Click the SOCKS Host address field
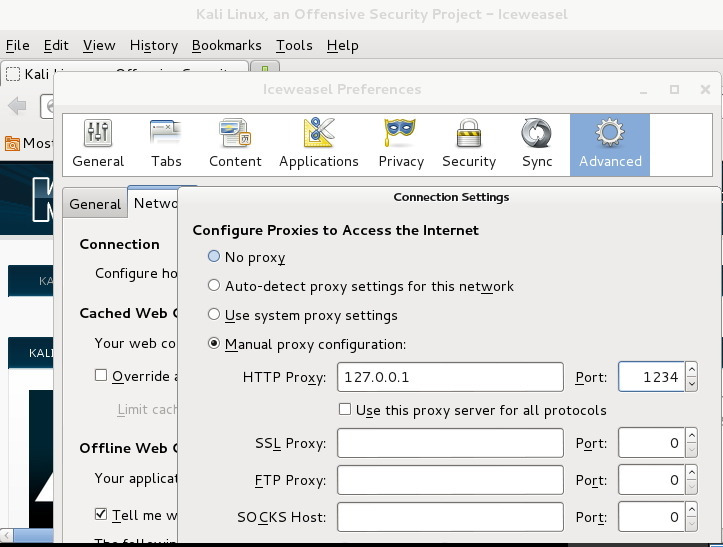The height and width of the screenshot is (547, 723). (x=450, y=517)
